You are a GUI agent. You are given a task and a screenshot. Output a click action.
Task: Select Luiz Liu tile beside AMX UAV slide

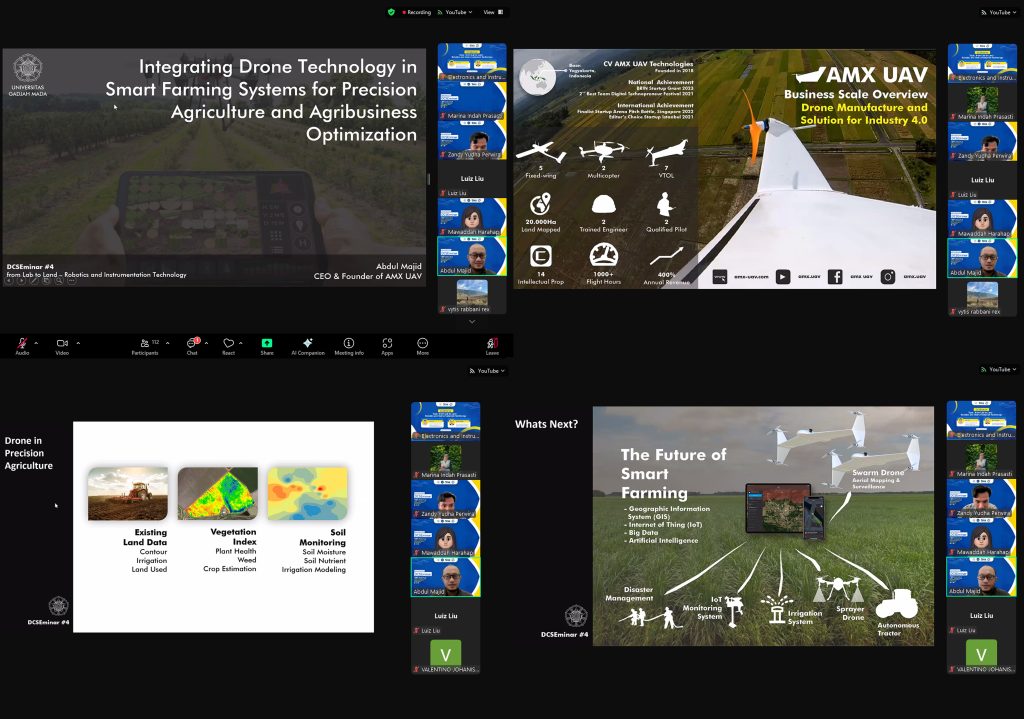(982, 180)
